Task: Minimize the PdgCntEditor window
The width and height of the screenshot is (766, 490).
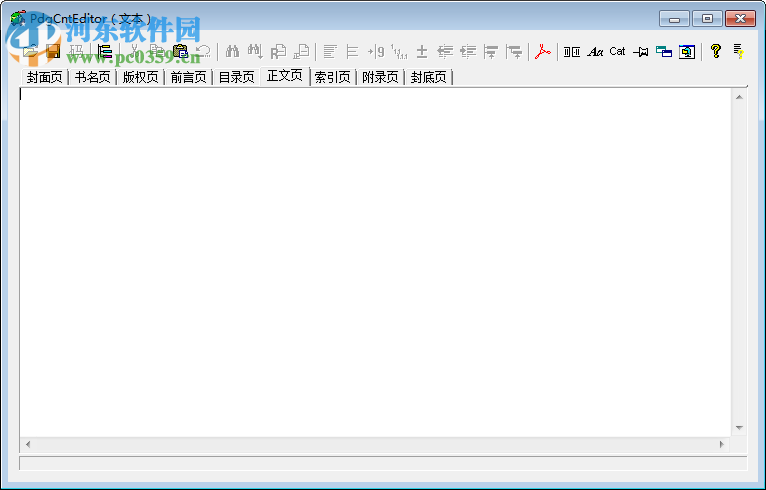Action: pos(674,19)
